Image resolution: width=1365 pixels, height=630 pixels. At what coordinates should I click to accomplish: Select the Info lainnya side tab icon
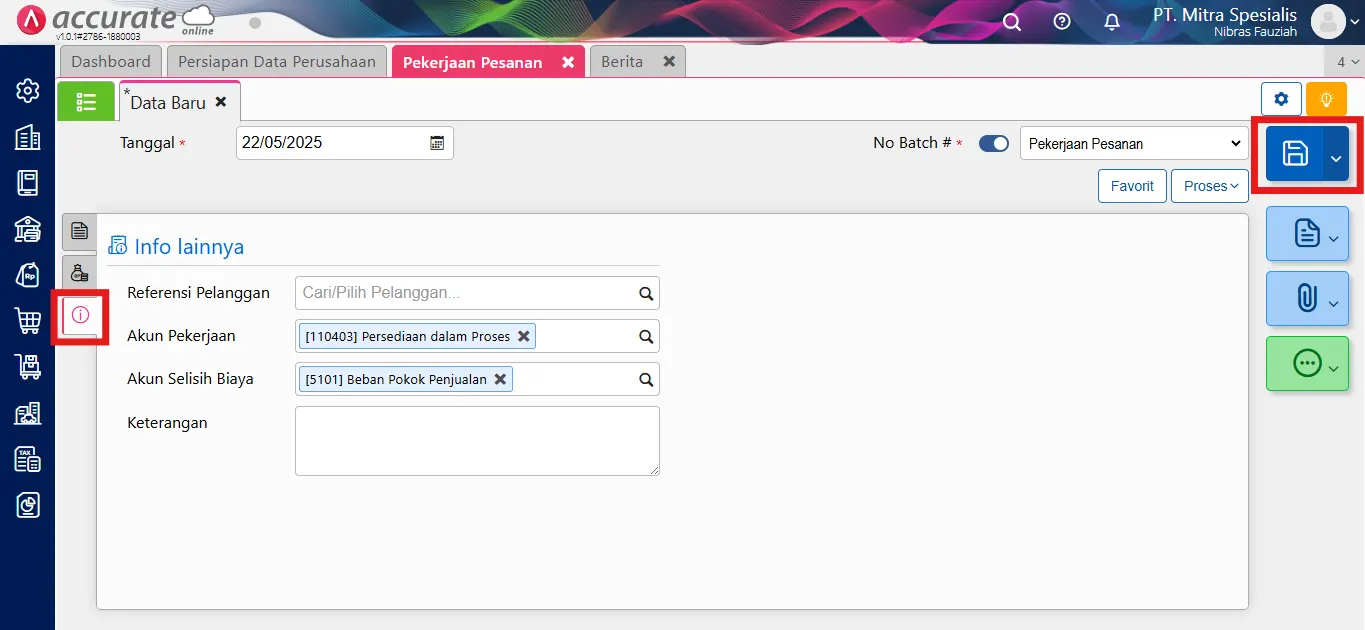tap(81, 314)
